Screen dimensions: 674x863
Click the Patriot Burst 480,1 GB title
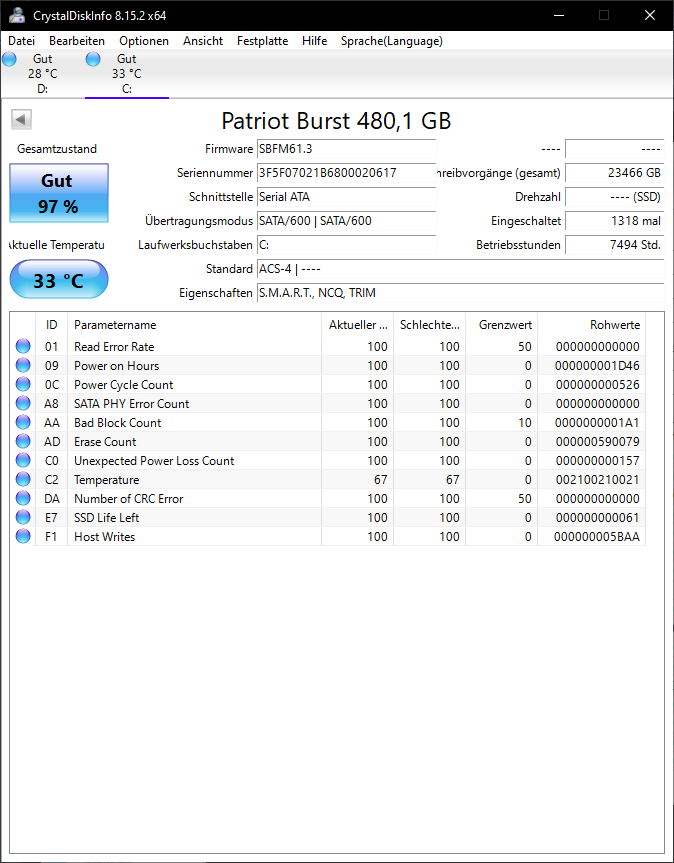coord(336,121)
